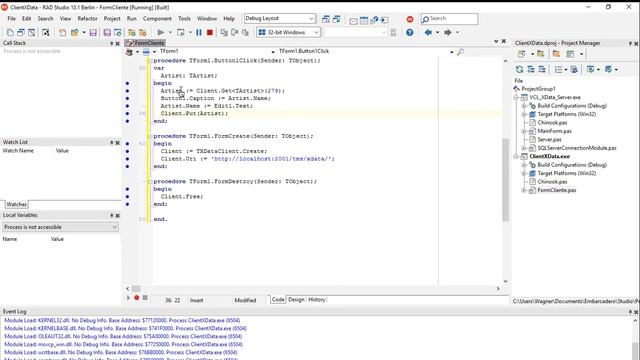Open the Refactor menu
The width and height of the screenshot is (640, 360).
[87, 19]
